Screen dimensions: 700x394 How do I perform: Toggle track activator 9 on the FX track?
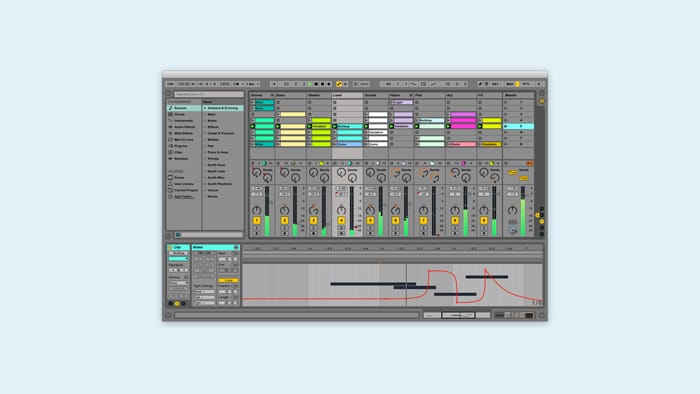(x=484, y=220)
